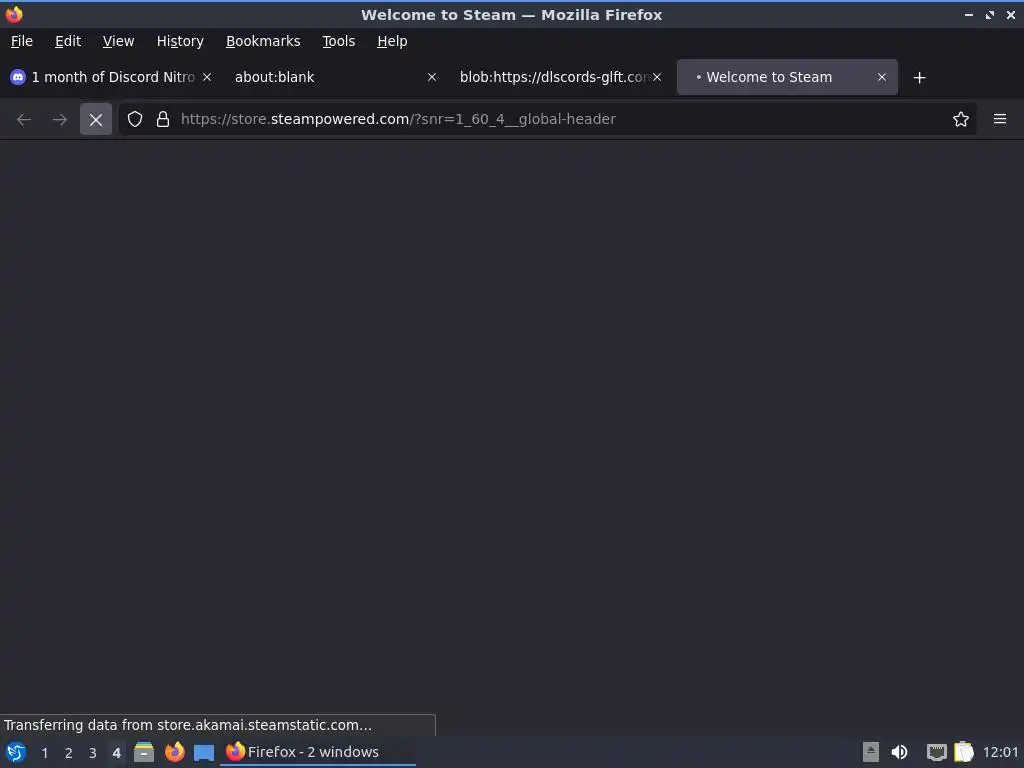This screenshot has height=768, width=1024.
Task: Minimize the Firefox window
Action: pos(968,14)
